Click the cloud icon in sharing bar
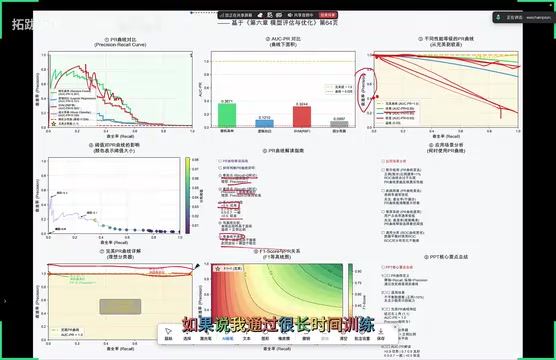556x360 pixels. [260, 15]
